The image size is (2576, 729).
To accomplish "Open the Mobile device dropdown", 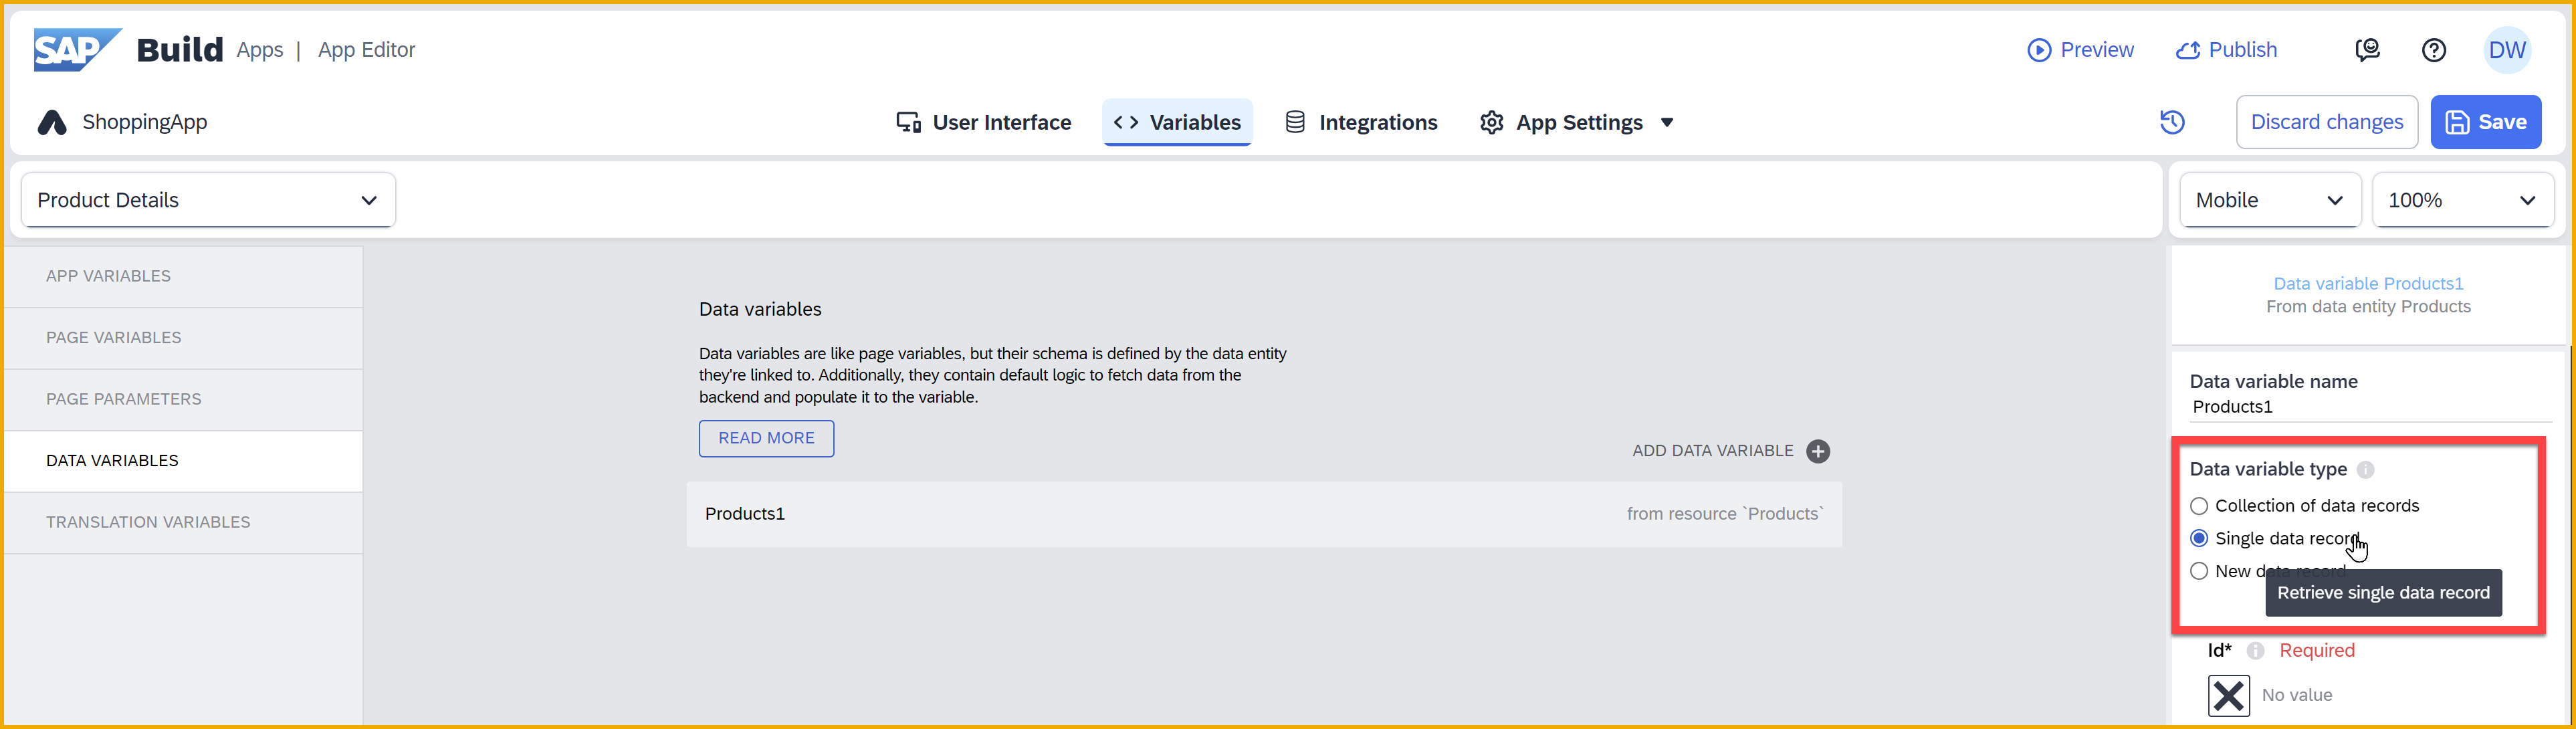I will [2270, 200].
